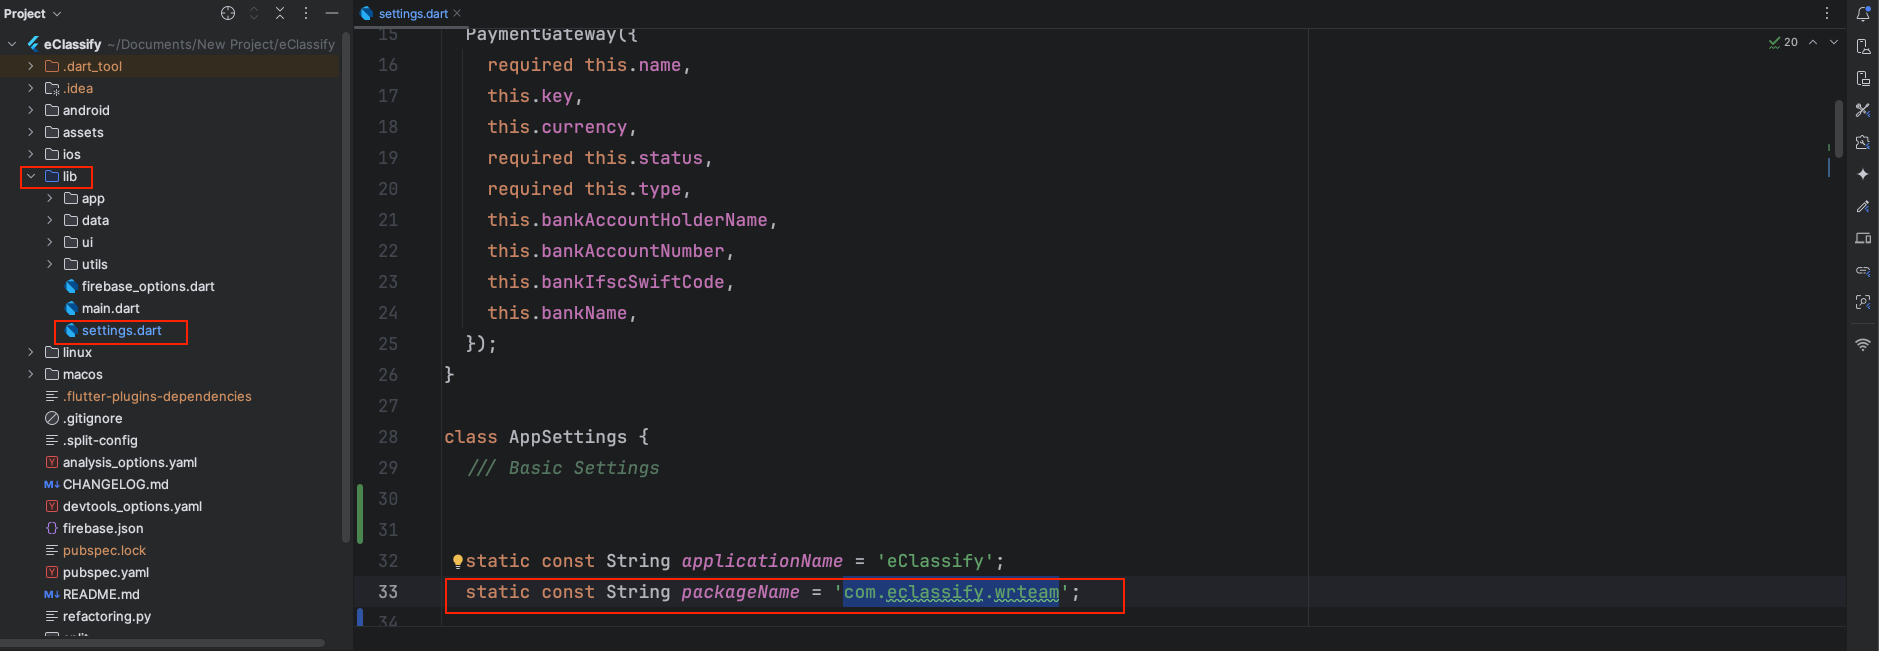Screen dimensions: 1879x651
Task: Select settings.dart in the project tree
Action: (x=121, y=330)
